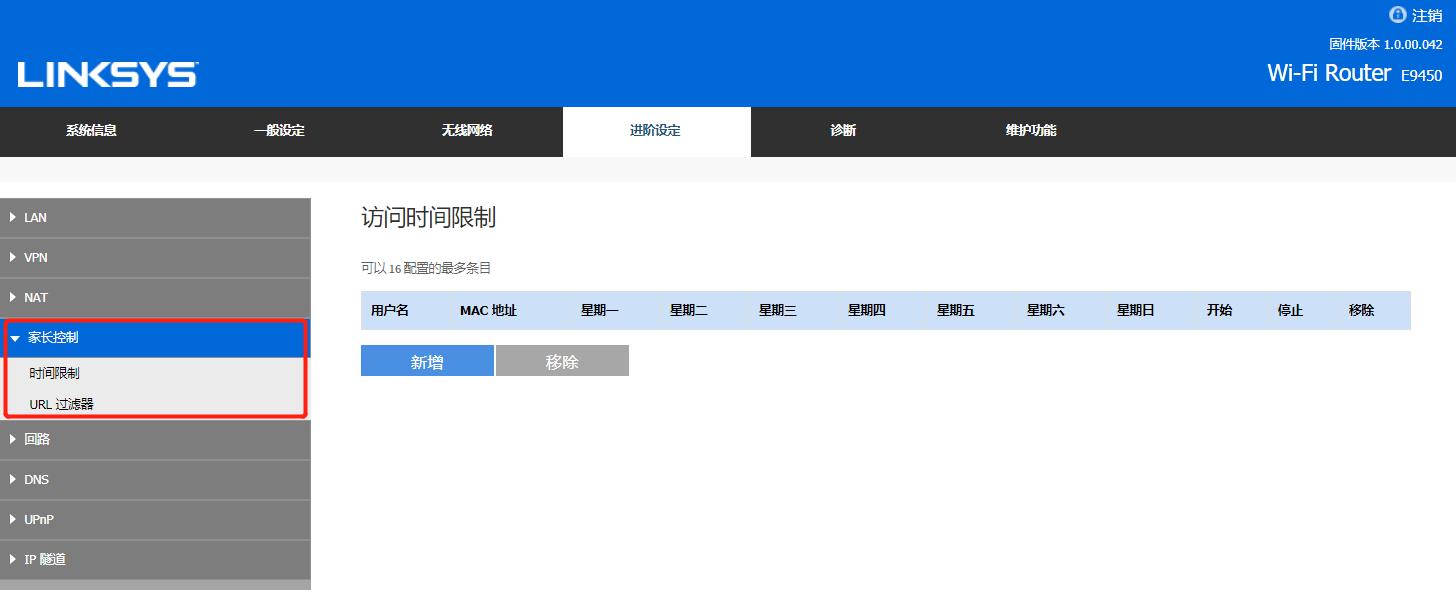Select 时间限制 under 家长控制
This screenshot has height=590, width=1456.
[x=55, y=371]
